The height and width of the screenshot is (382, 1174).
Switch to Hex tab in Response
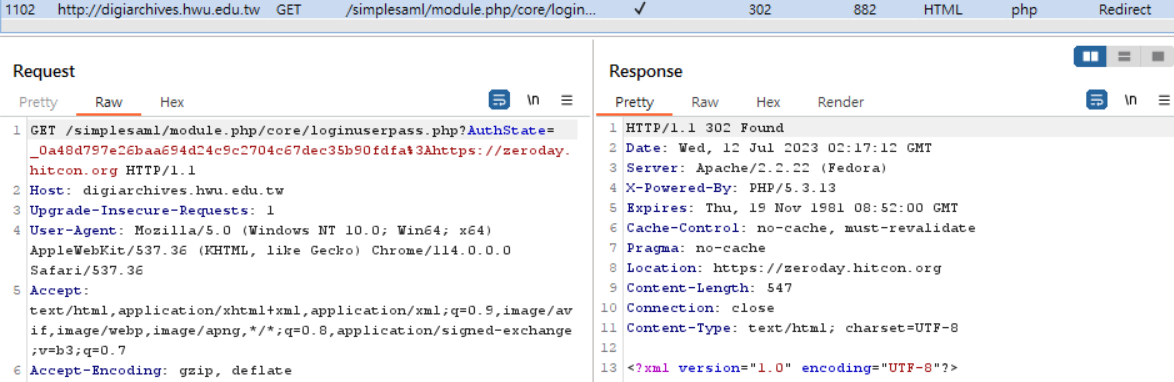point(768,103)
